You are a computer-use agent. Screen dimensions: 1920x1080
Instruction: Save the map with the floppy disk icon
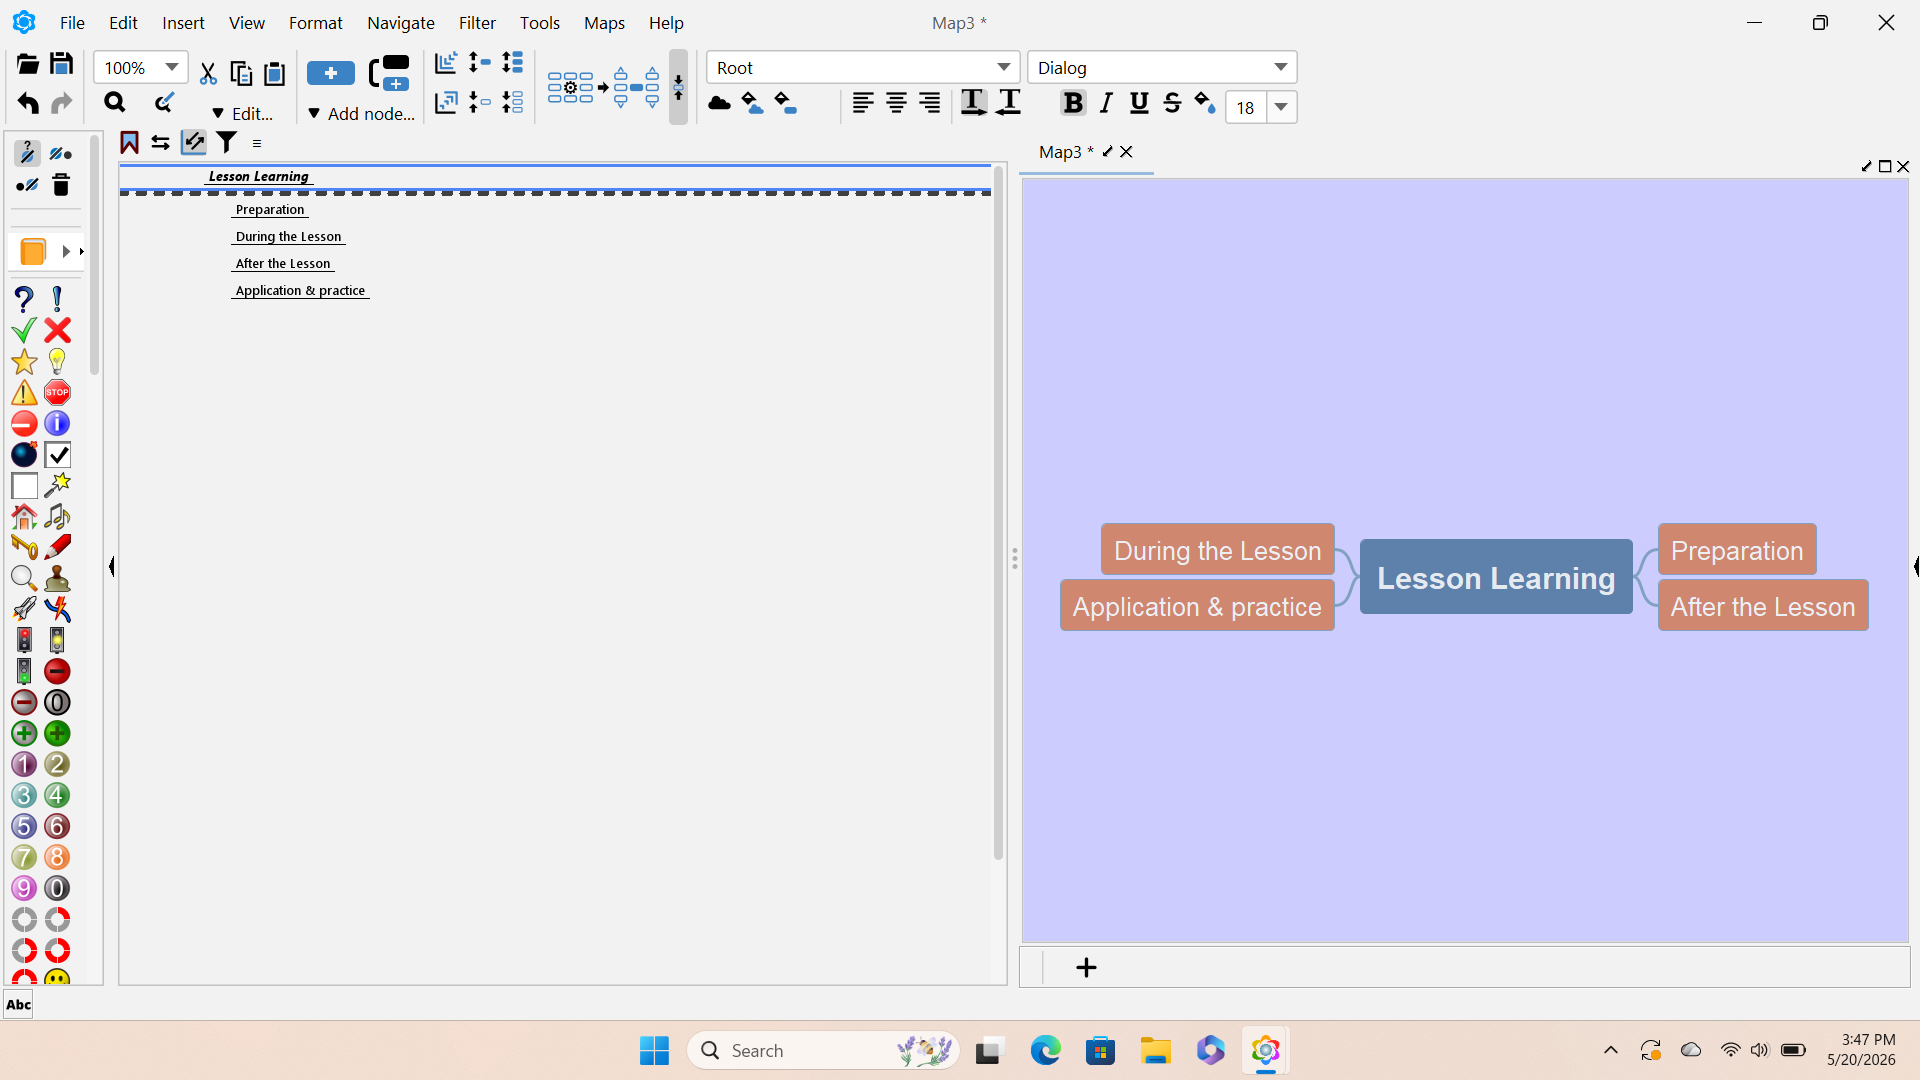click(x=61, y=64)
